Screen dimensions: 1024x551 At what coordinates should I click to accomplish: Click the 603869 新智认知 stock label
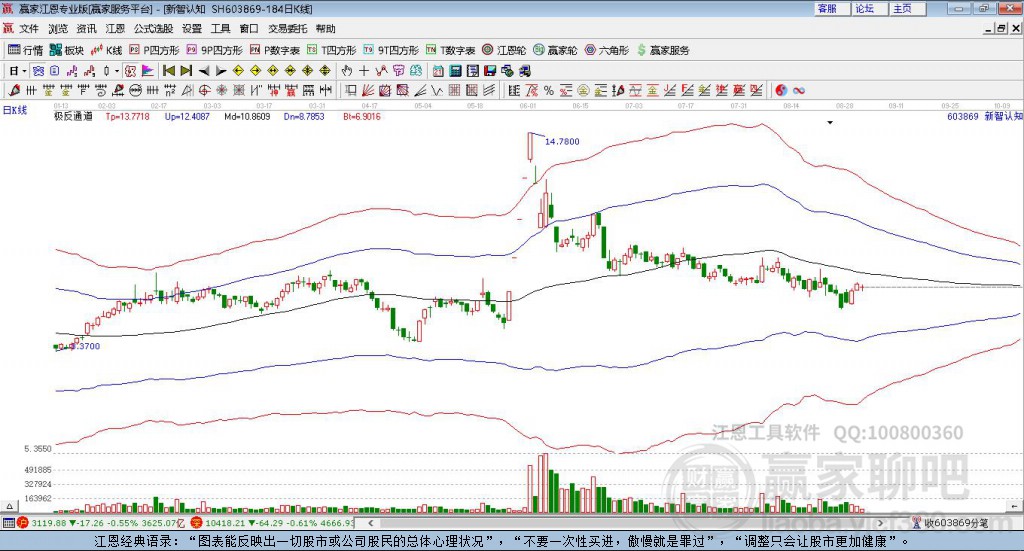point(985,116)
